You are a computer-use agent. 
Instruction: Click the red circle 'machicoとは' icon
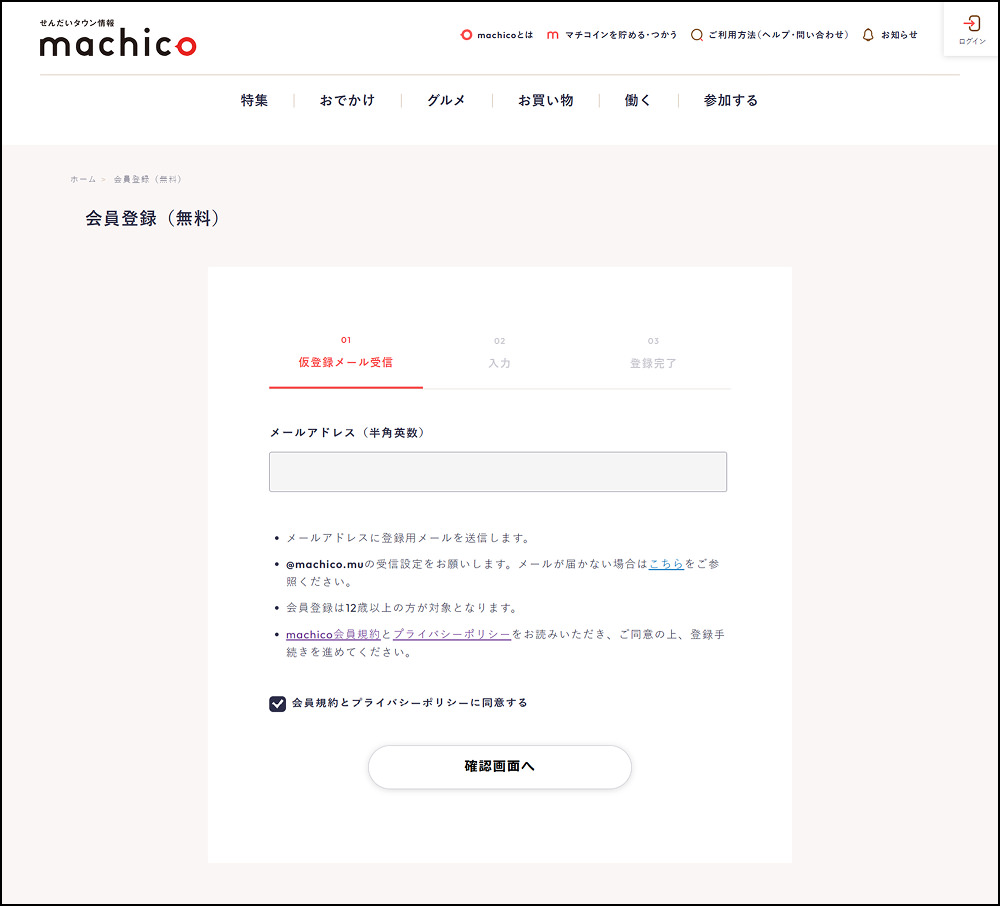pyautogui.click(x=465, y=35)
